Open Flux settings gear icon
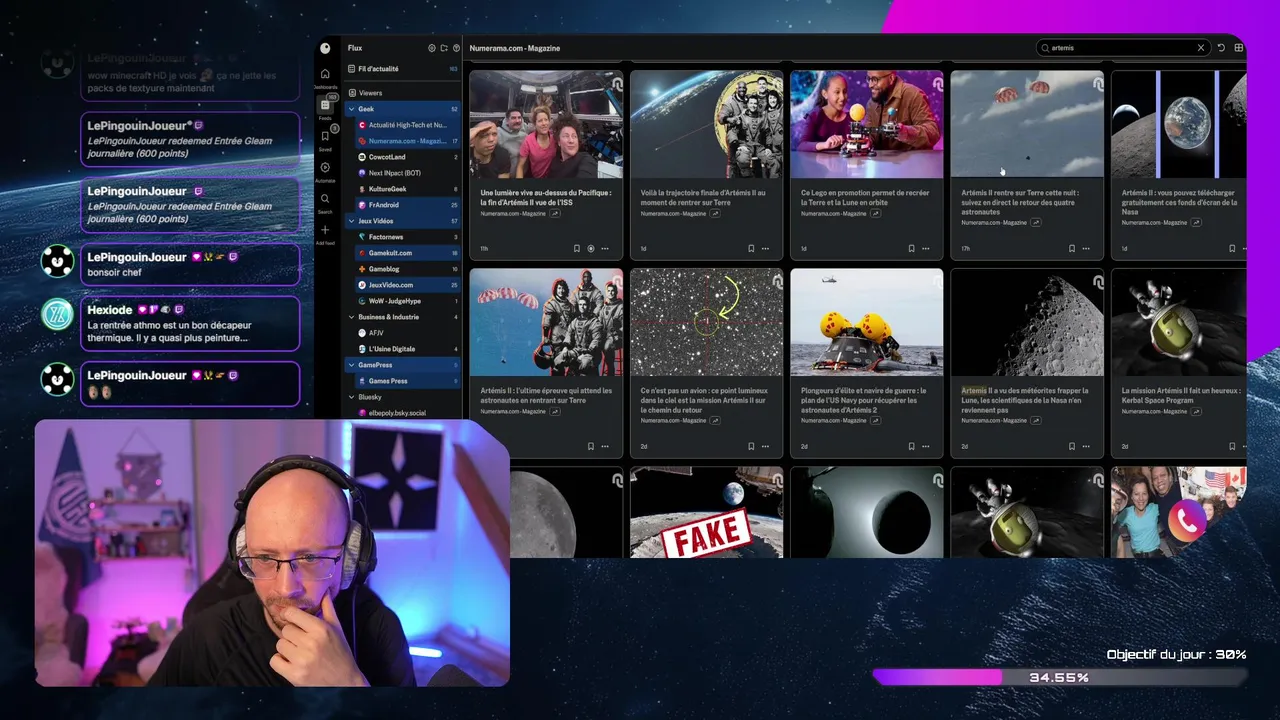Image resolution: width=1280 pixels, height=720 pixels. tap(432, 48)
